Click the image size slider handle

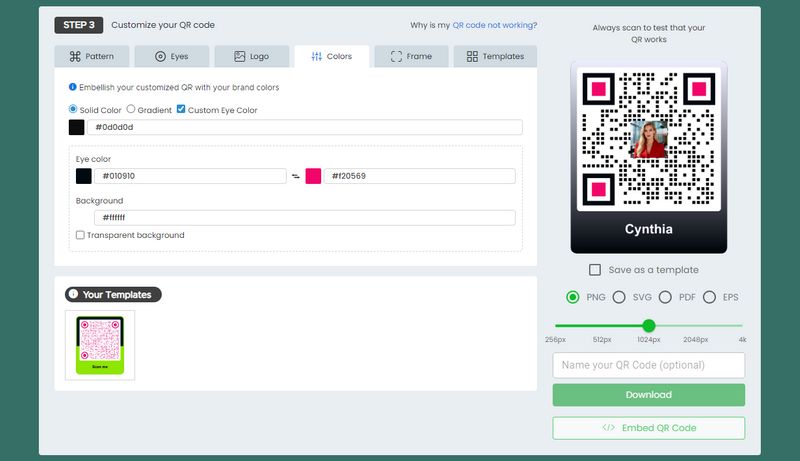pos(649,325)
